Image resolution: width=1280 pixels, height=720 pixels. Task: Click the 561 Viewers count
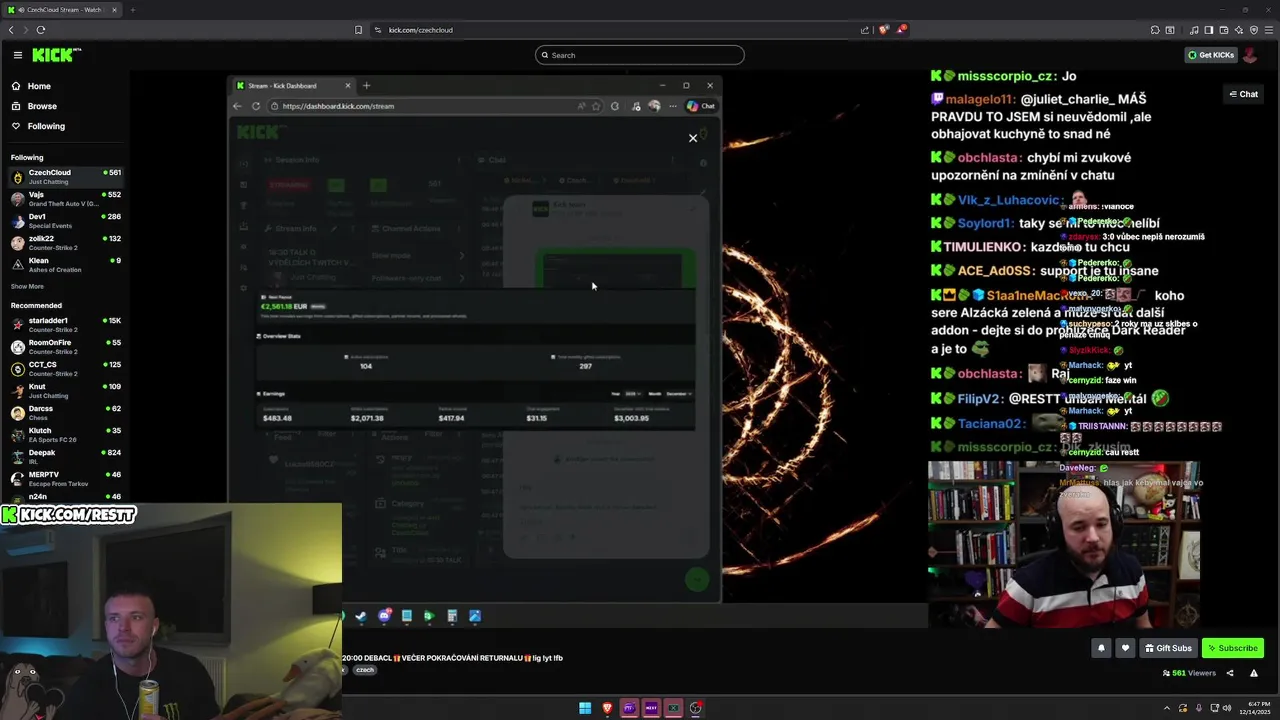click(1189, 673)
